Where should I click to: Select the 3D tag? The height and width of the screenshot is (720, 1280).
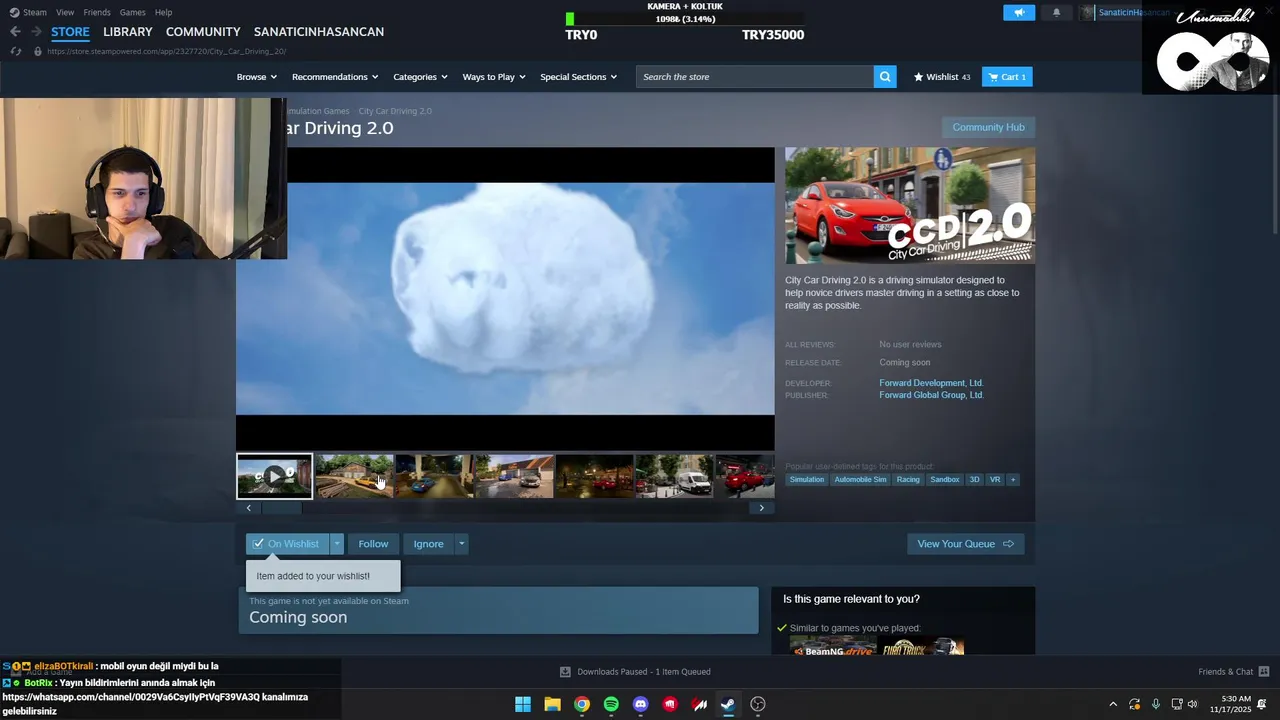(974, 480)
